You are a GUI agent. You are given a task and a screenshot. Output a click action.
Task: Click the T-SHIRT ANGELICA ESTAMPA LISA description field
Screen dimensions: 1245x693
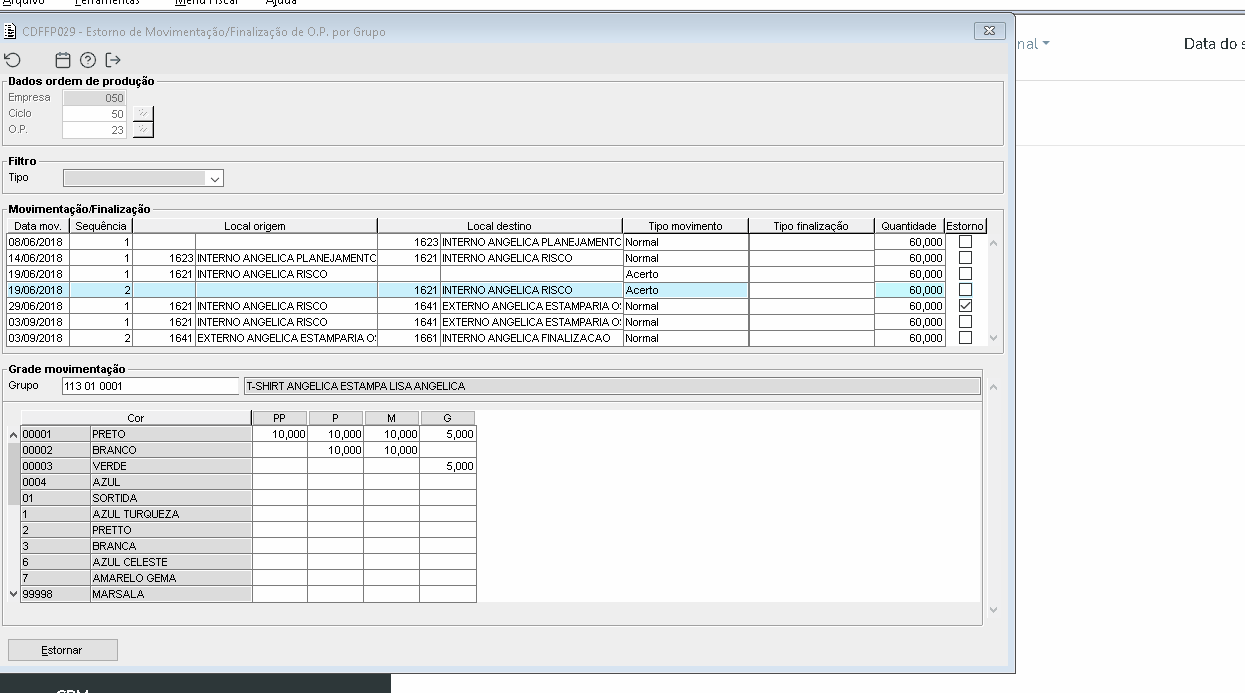[612, 386]
